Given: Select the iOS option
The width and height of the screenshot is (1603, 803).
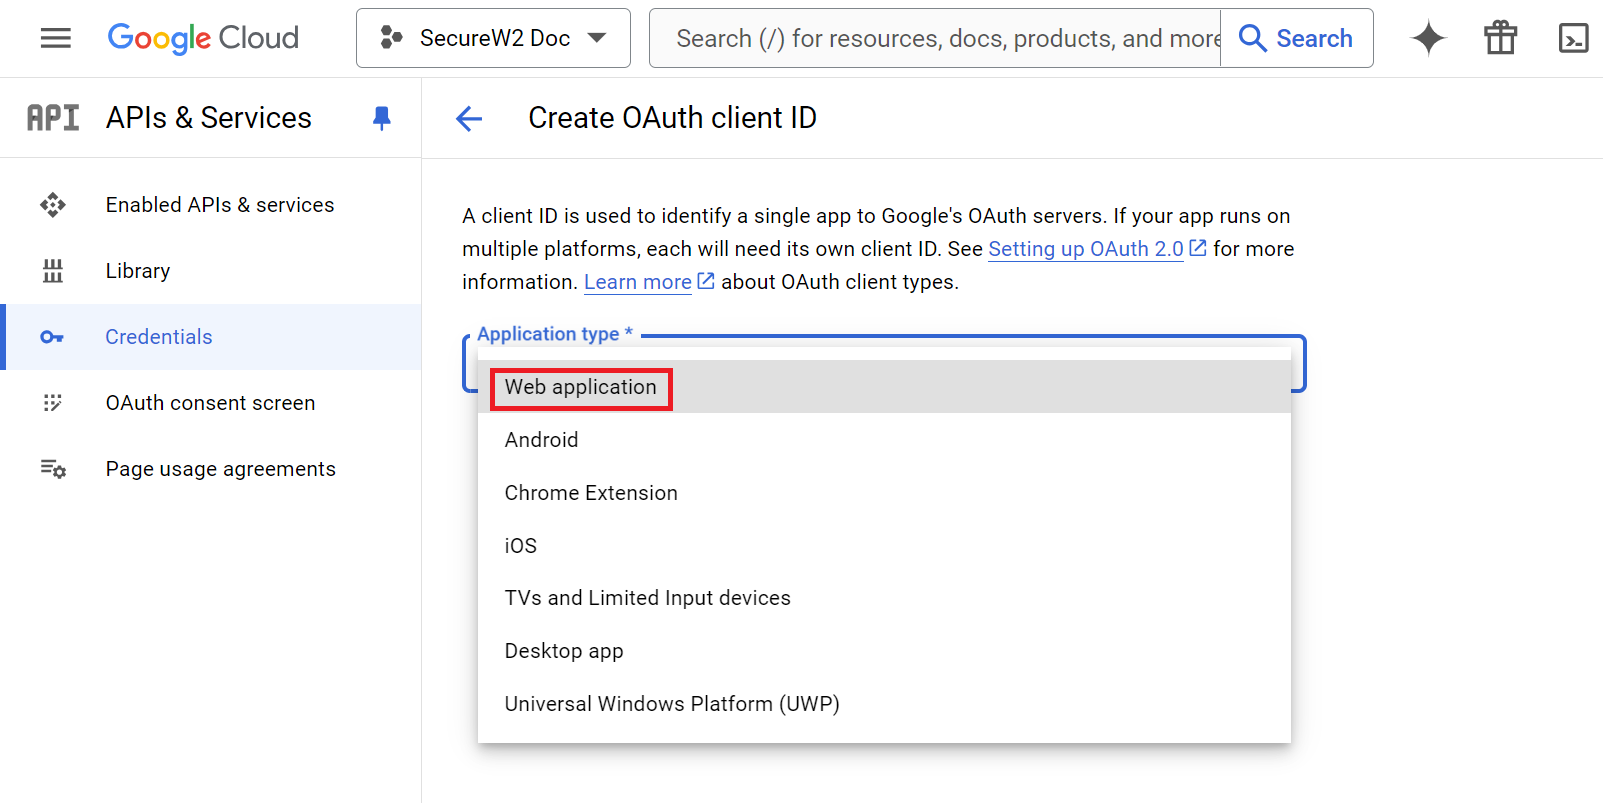Looking at the screenshot, I should [x=521, y=546].
